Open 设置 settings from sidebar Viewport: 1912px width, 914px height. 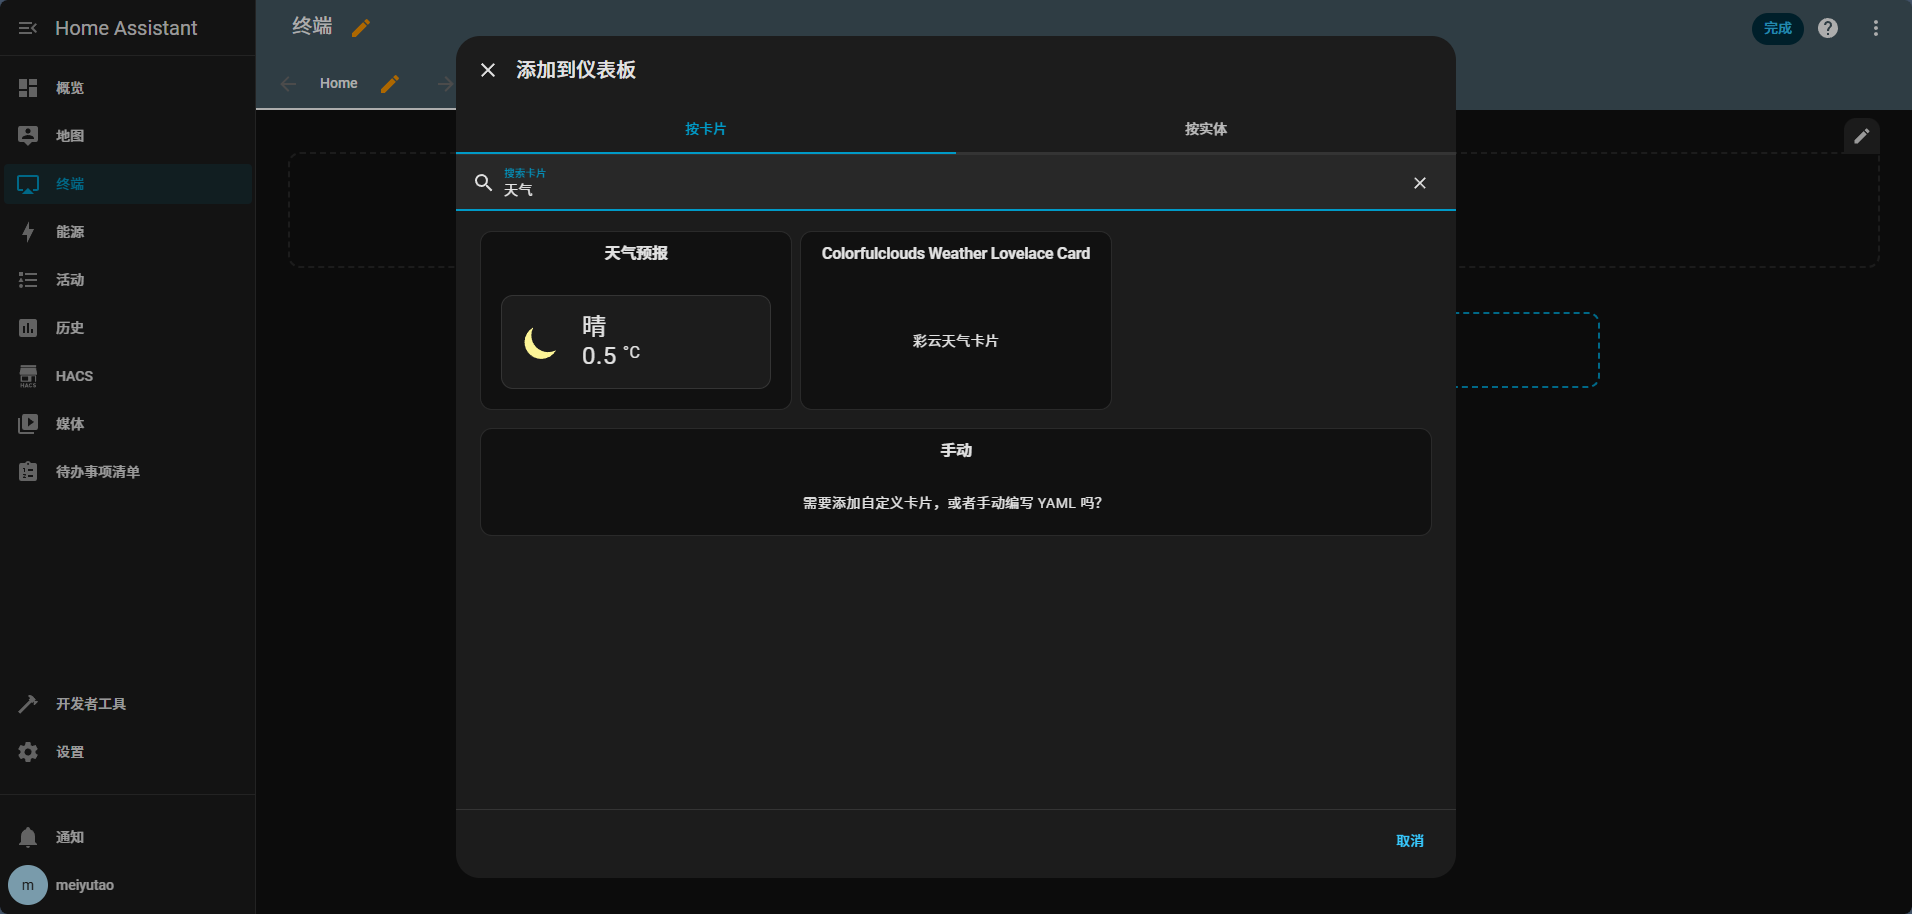click(x=70, y=752)
